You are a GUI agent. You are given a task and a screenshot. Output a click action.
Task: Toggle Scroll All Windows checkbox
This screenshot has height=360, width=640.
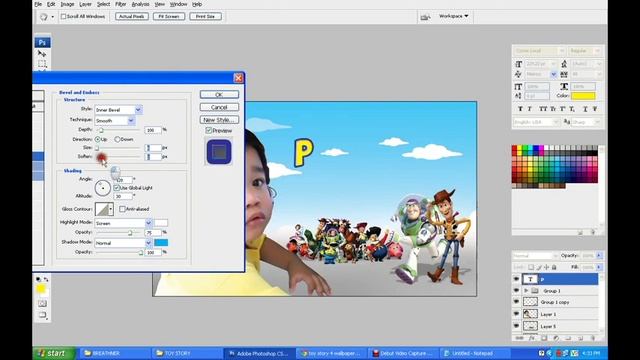click(x=63, y=17)
